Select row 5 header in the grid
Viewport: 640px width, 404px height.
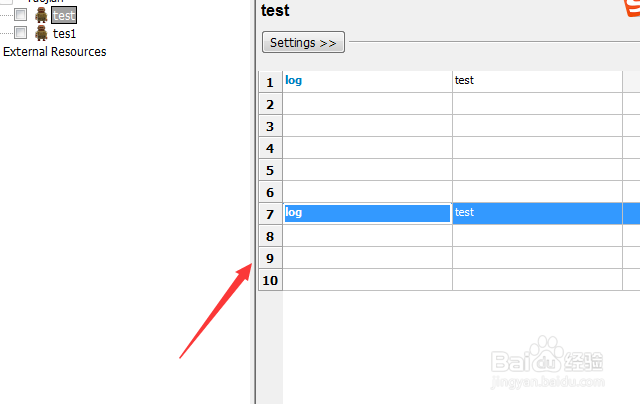coord(270,170)
